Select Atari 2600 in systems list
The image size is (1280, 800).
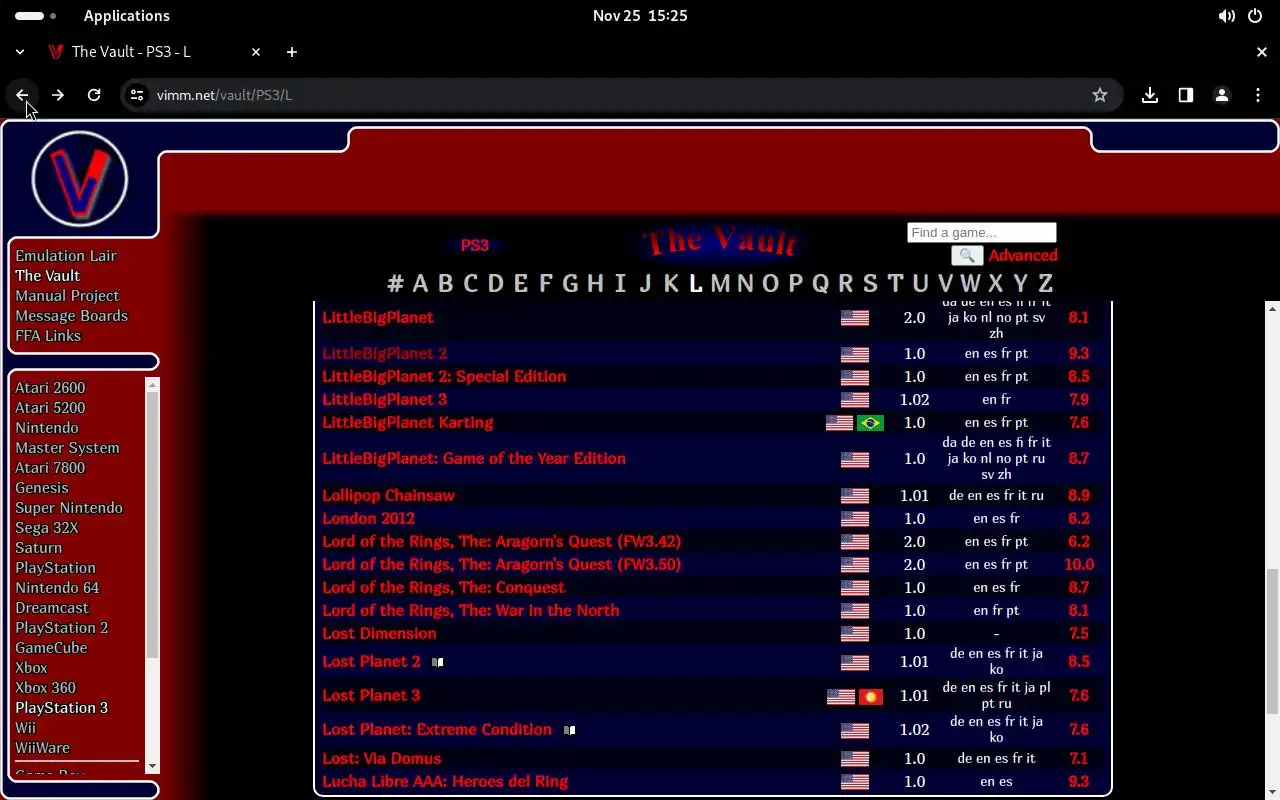click(50, 388)
